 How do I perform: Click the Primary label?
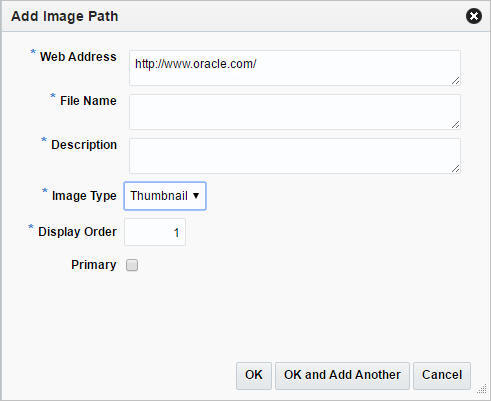click(94, 265)
